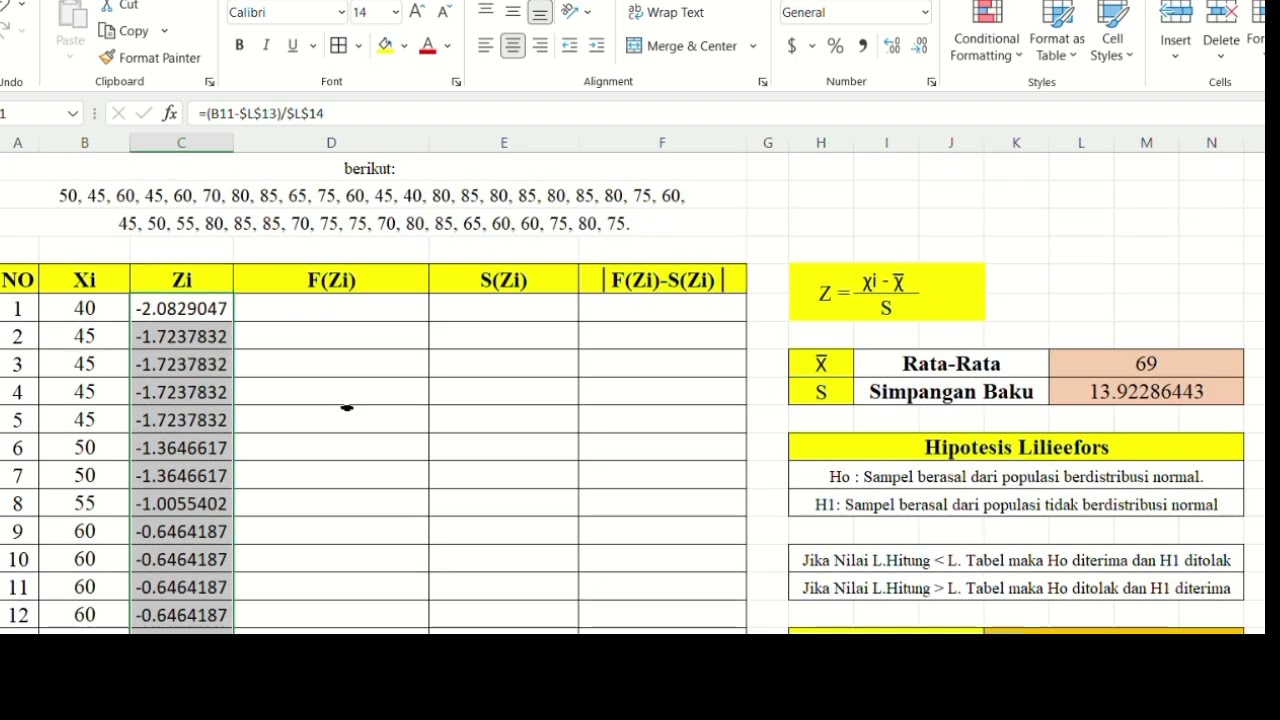Open Name Box dropdown arrow

coord(72,113)
